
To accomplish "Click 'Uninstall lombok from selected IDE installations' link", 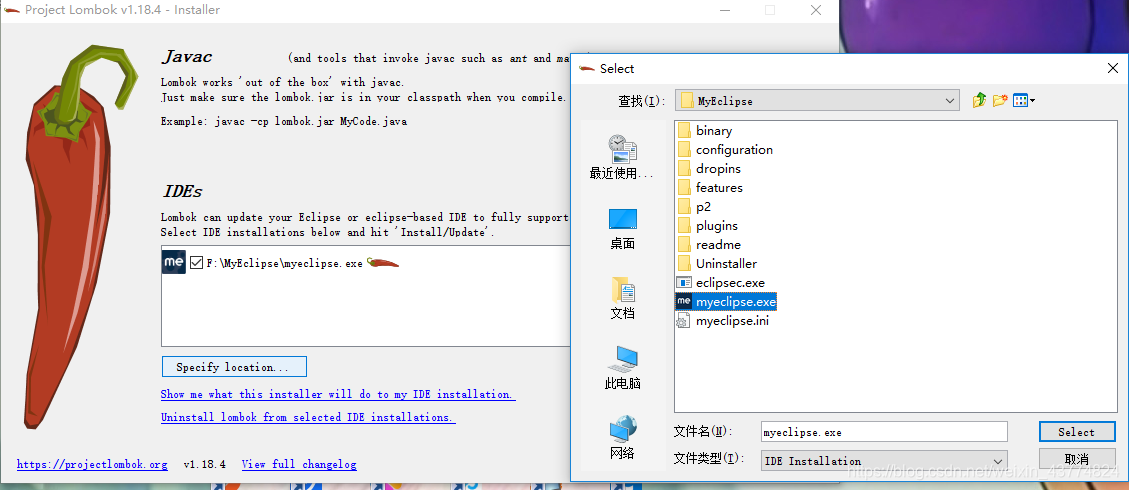I will click(x=308, y=417).
